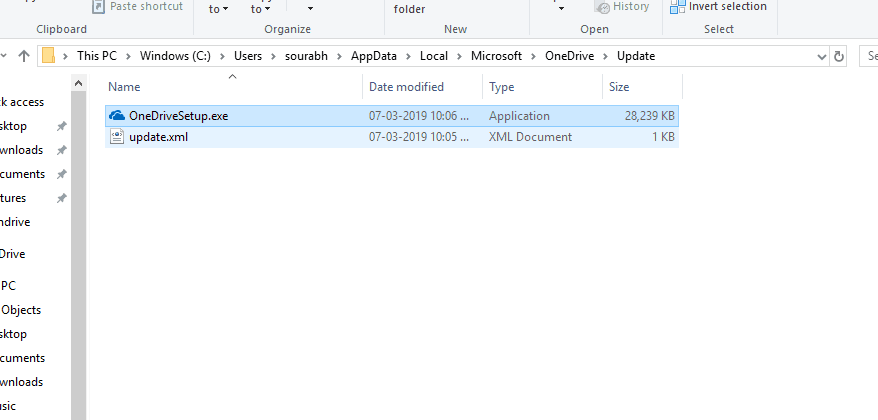Go up one folder level arrow
The image size is (878, 420).
click(x=24, y=56)
